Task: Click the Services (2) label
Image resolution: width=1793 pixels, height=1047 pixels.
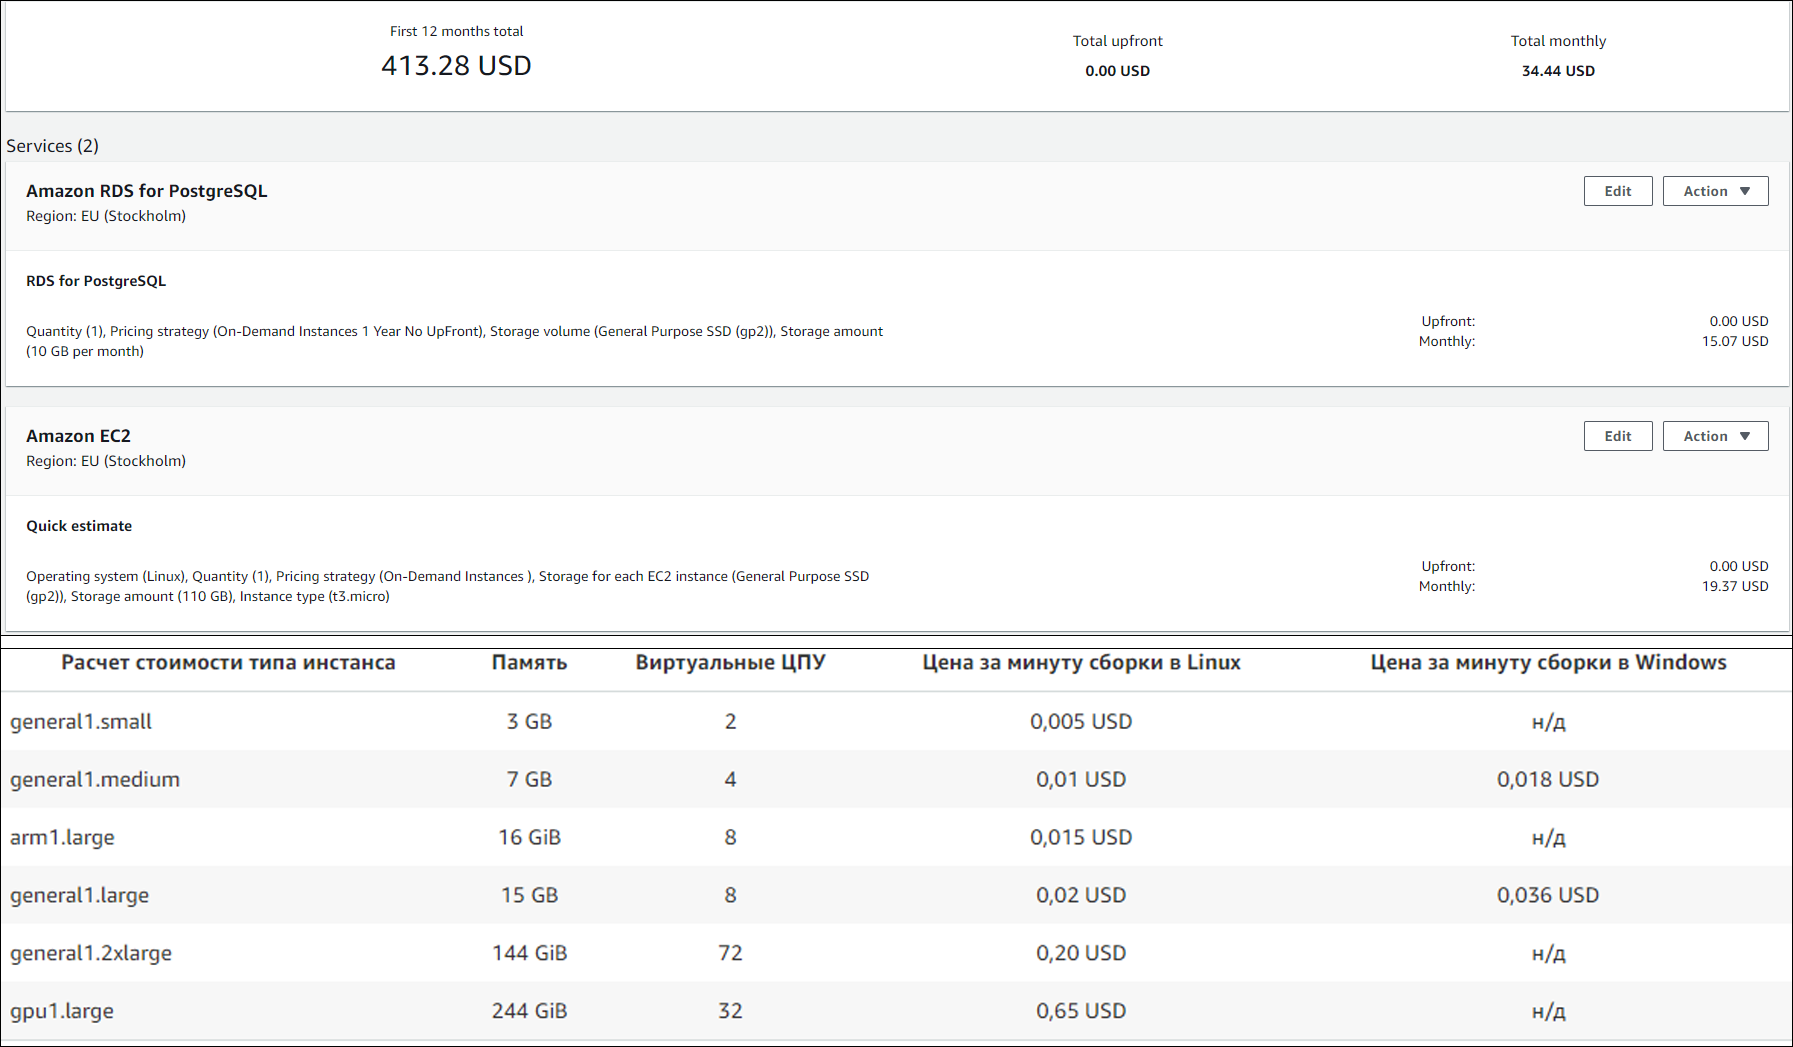Action: (52, 146)
